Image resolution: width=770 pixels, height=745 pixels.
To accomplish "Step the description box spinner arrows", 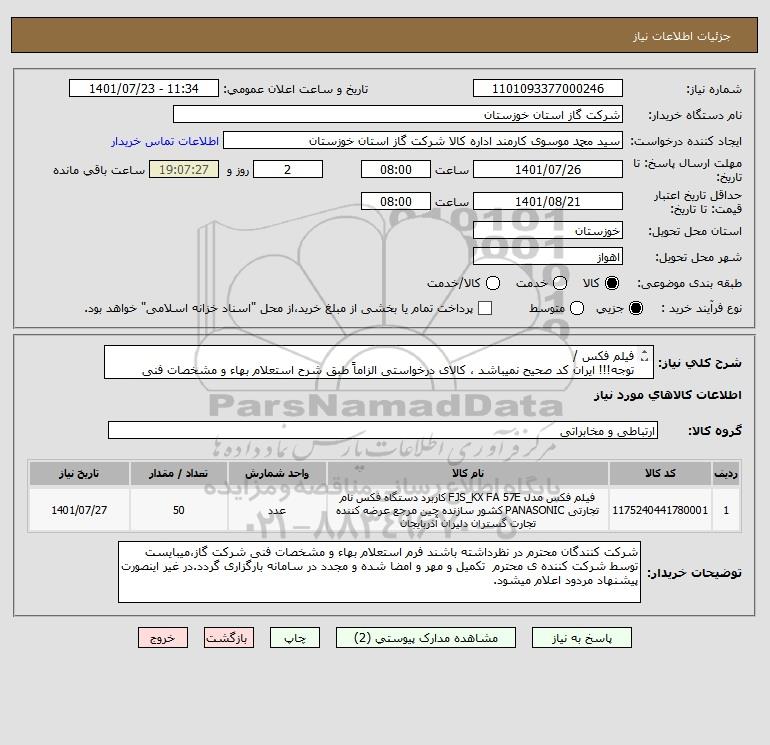I will (x=645, y=355).
